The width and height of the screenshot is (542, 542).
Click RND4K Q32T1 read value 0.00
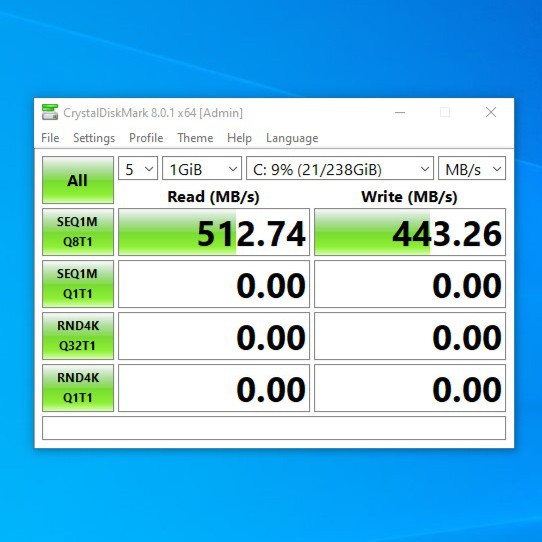214,336
